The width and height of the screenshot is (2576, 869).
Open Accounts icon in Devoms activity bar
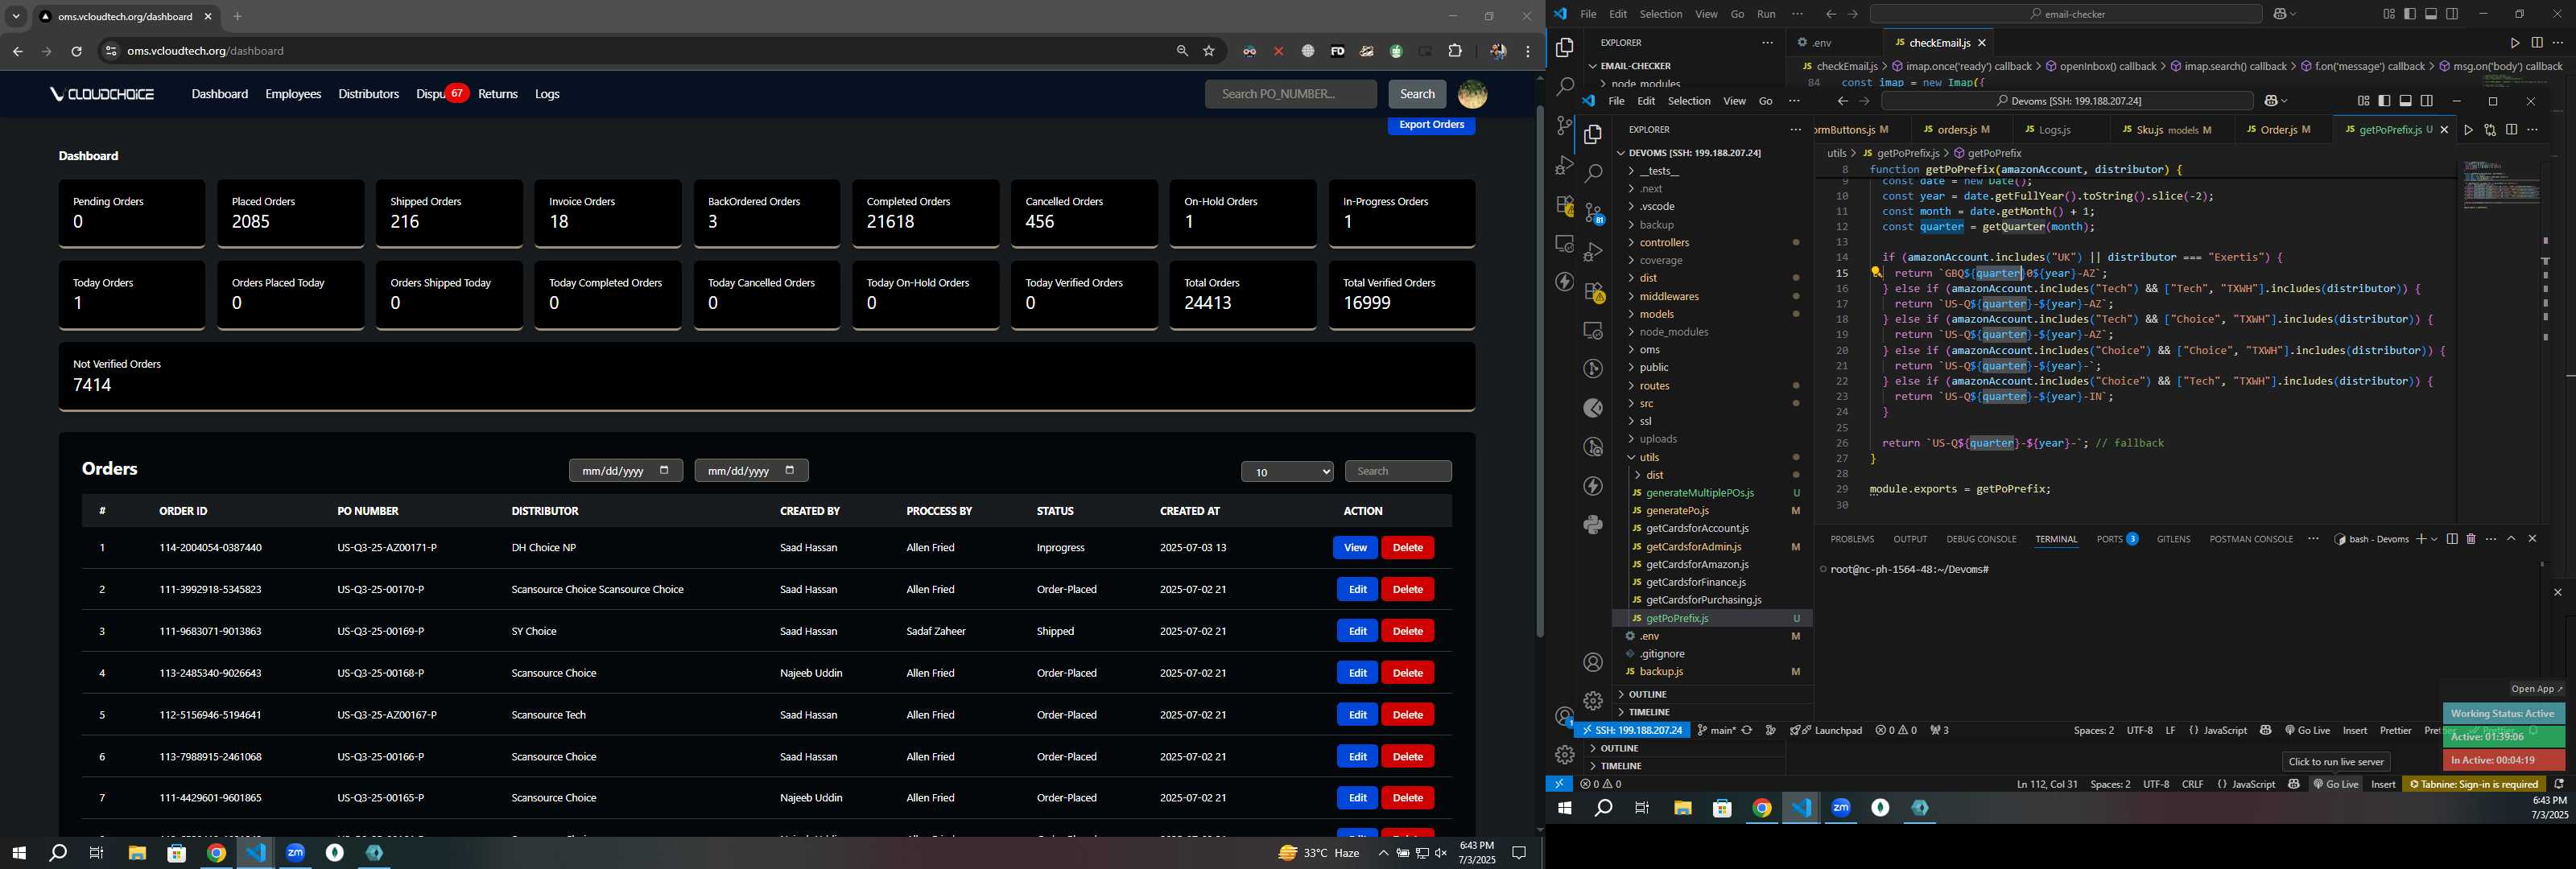coord(1594,662)
